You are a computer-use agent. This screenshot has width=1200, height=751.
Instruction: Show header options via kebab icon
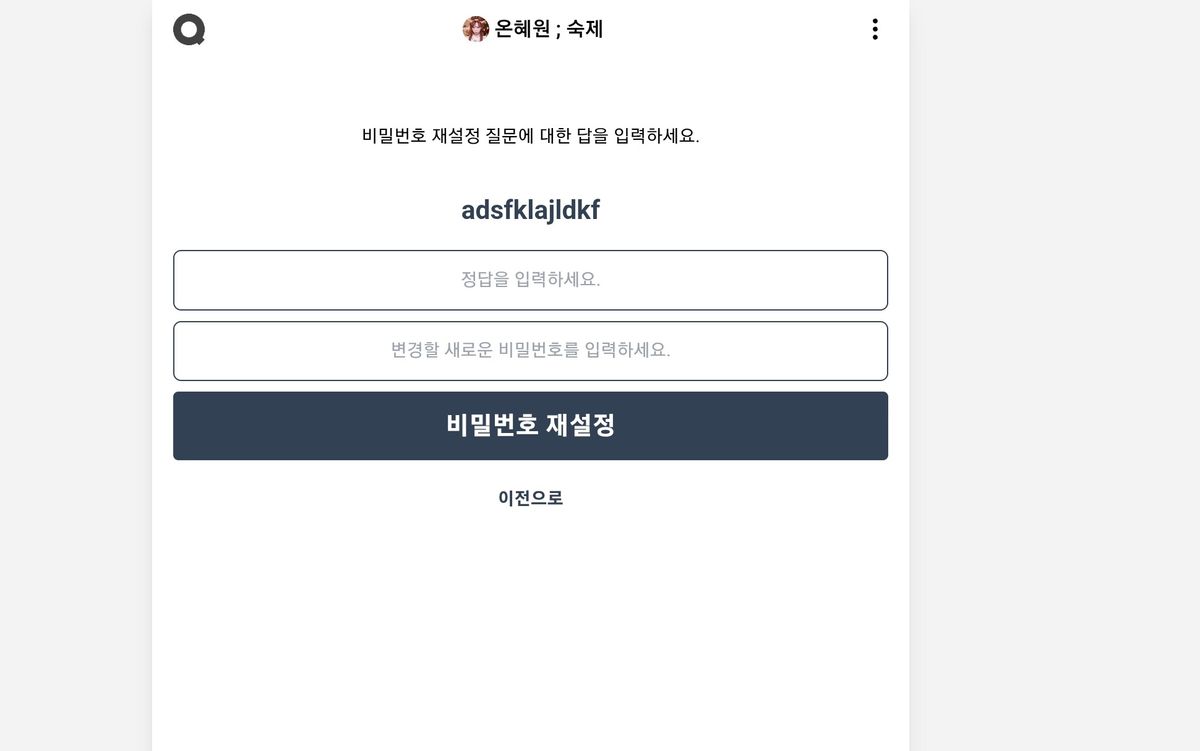875,29
